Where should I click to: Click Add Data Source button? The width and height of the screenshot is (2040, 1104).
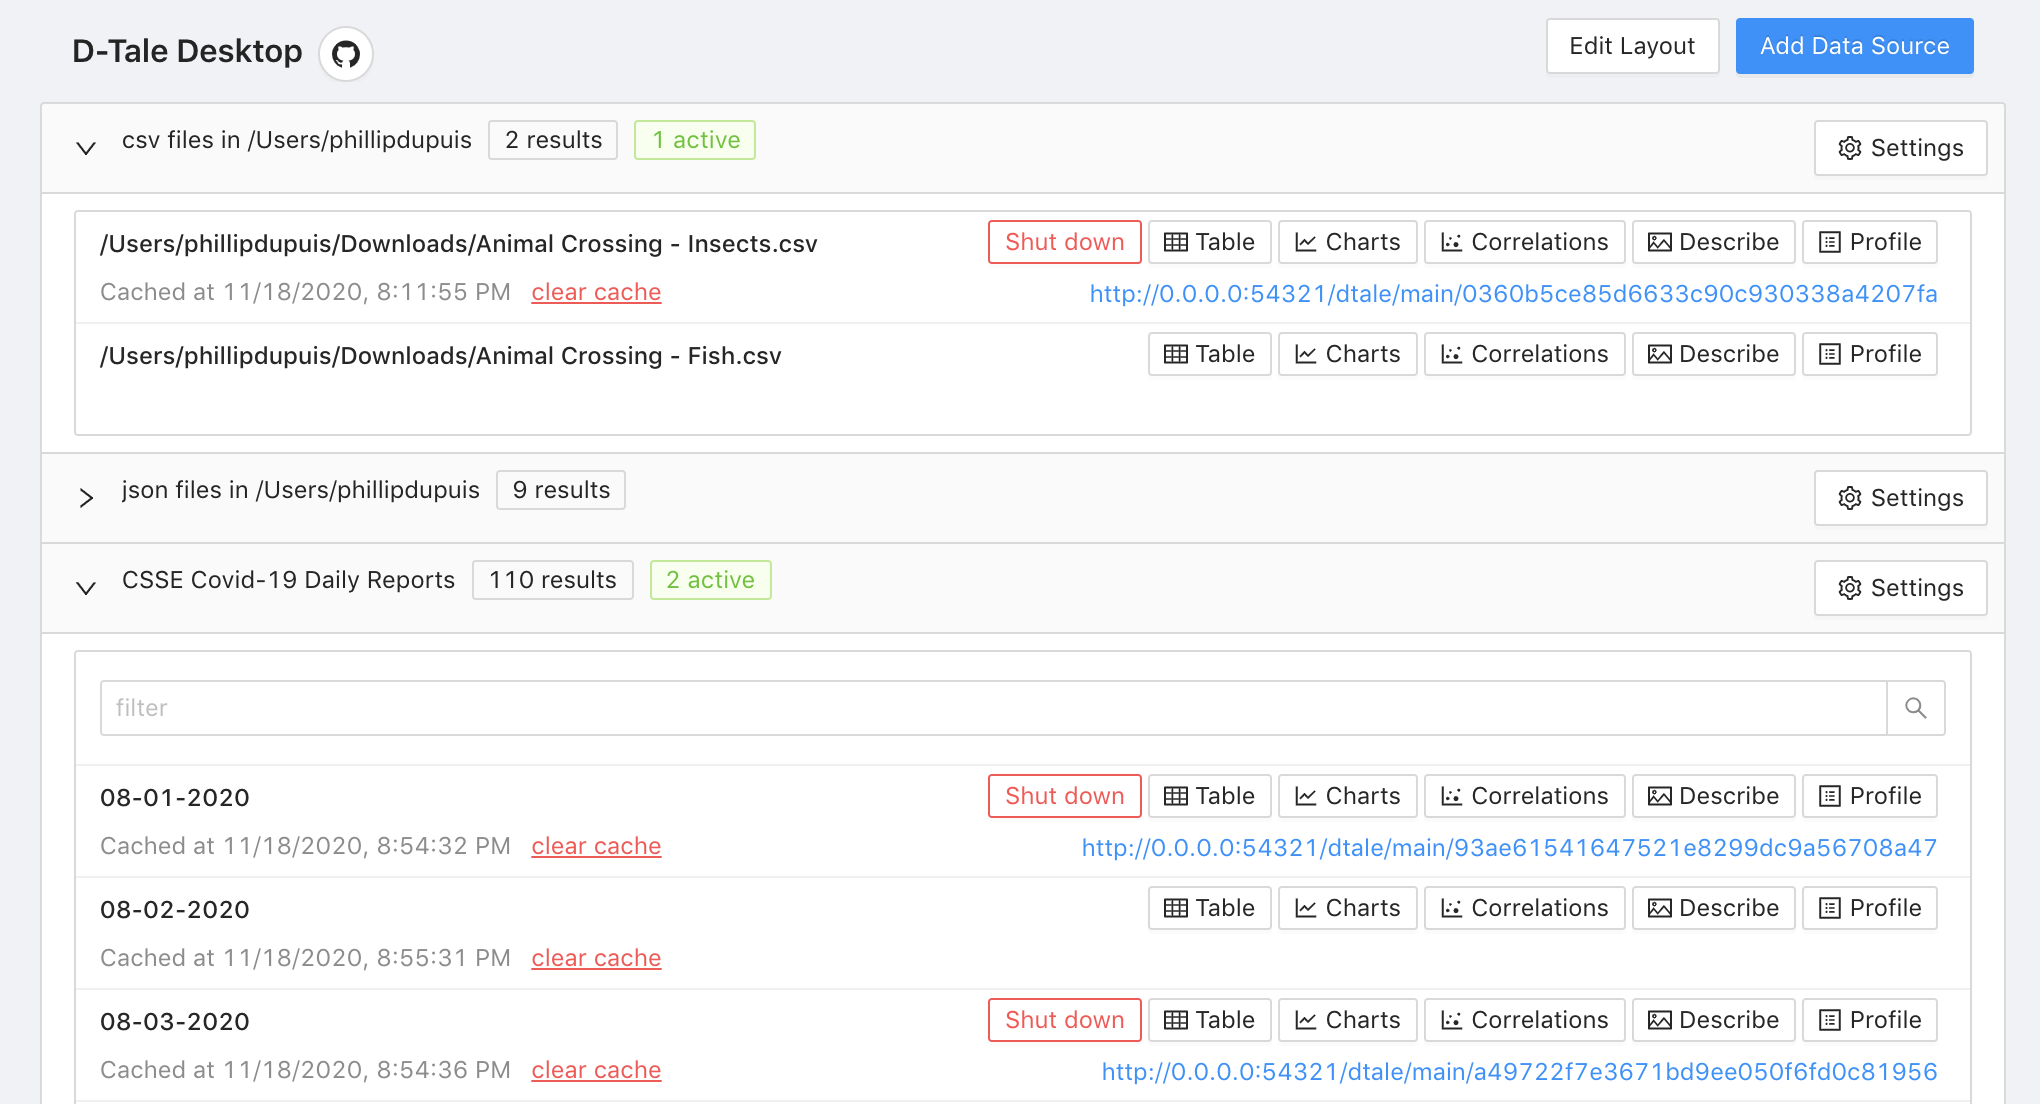(1854, 46)
